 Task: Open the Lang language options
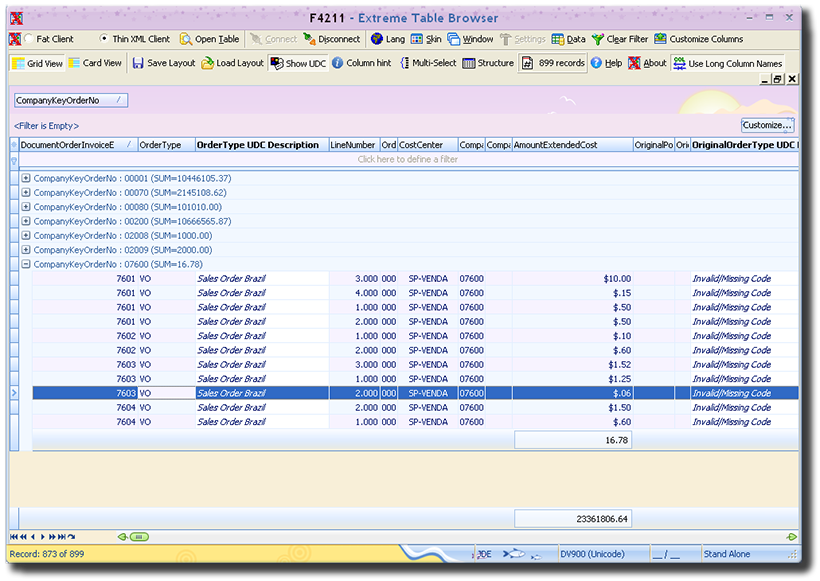pos(388,39)
